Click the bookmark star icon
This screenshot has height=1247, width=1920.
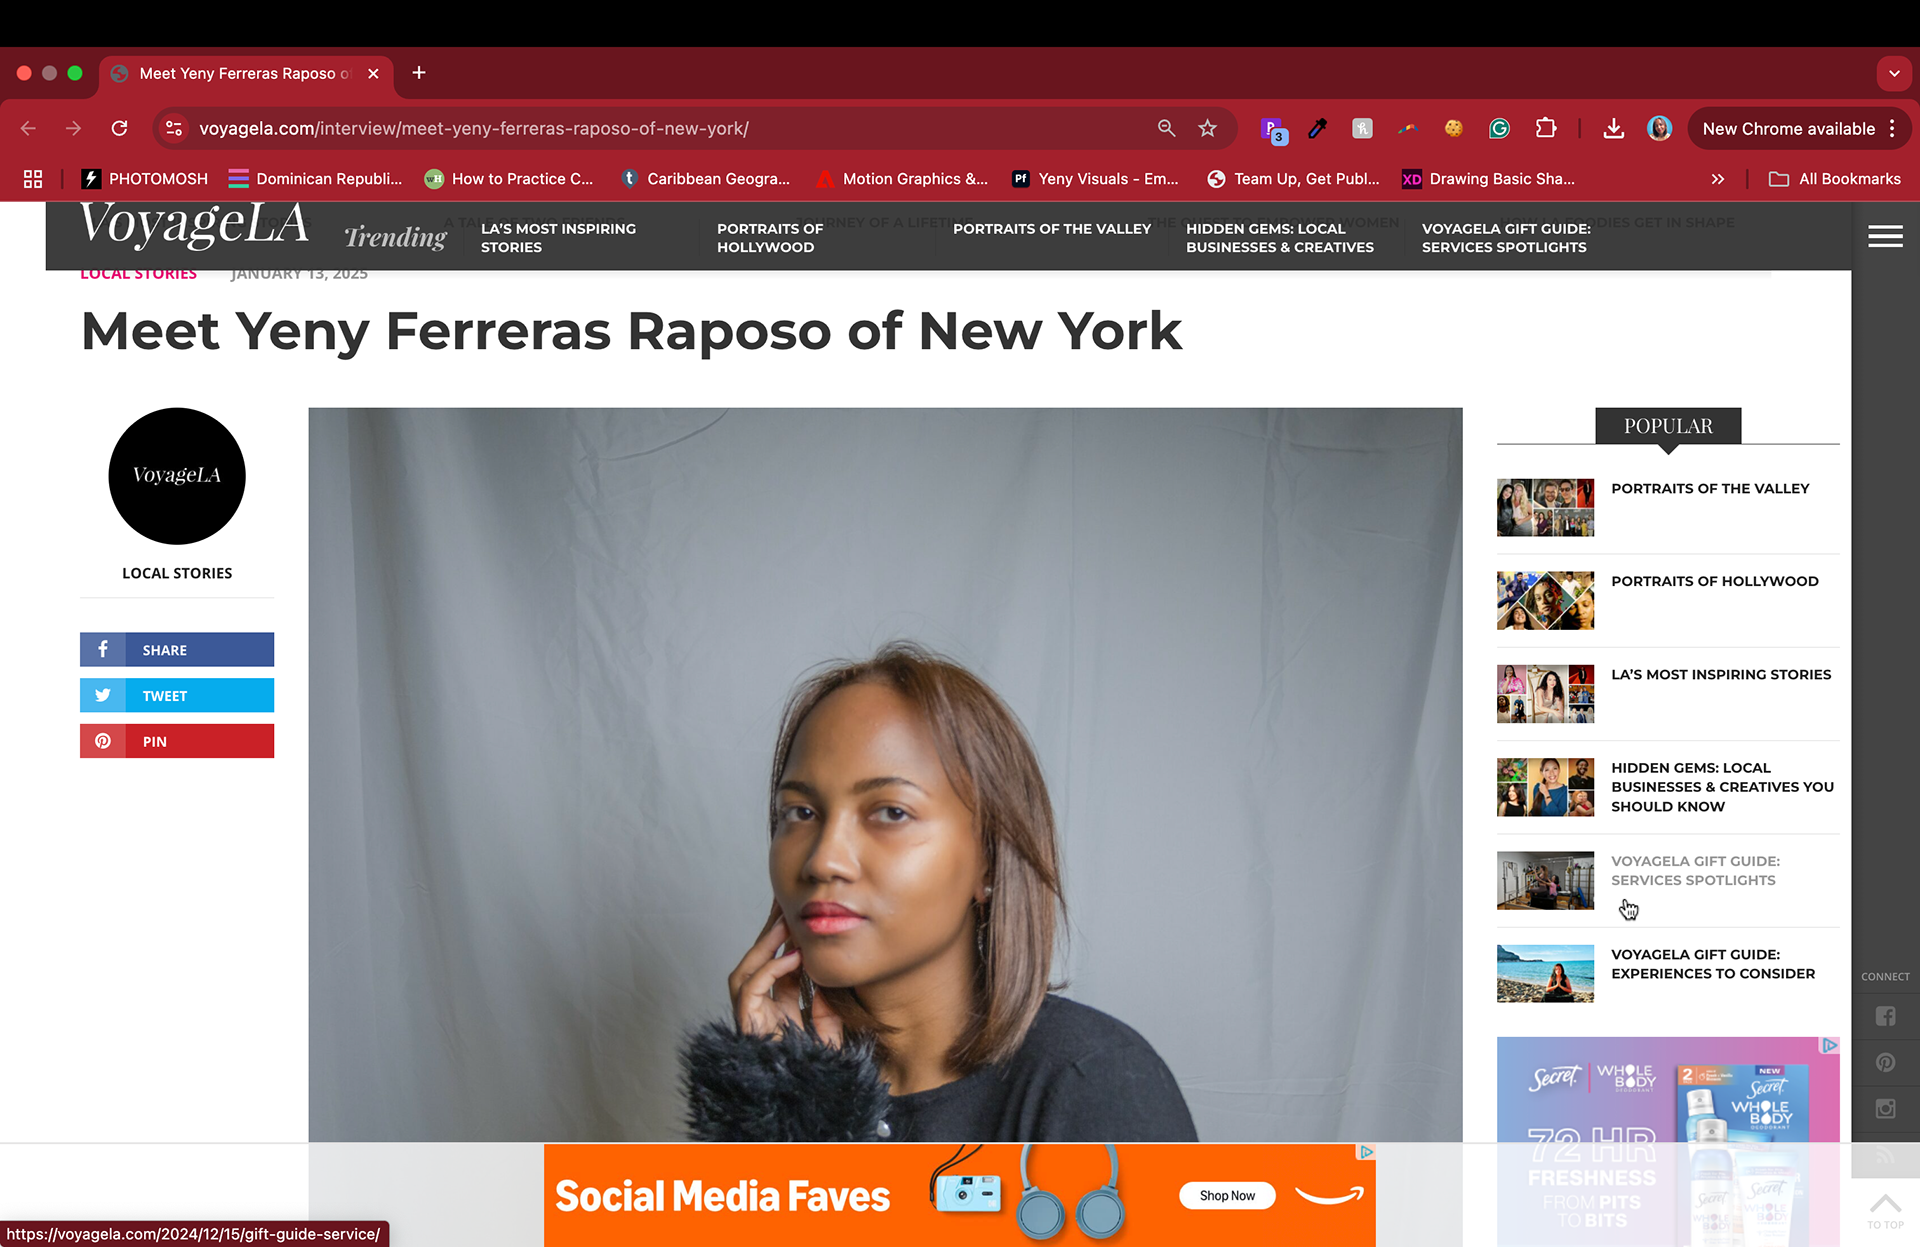point(1208,128)
